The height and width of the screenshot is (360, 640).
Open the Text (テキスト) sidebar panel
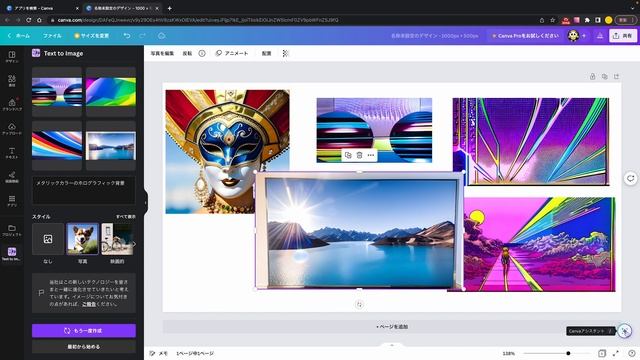12,153
